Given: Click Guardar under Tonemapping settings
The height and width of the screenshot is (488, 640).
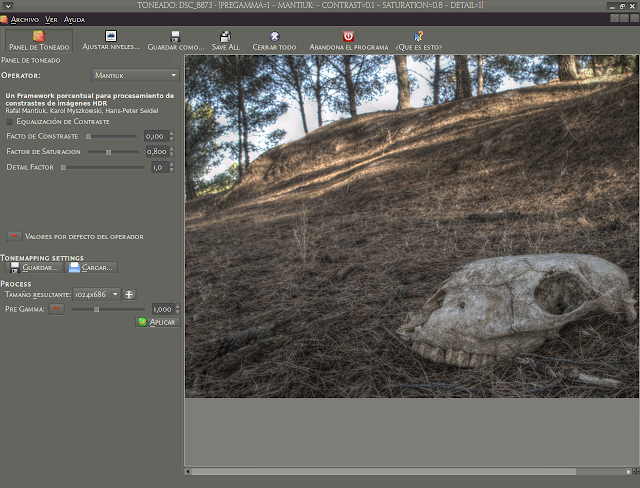Looking at the screenshot, I should click(33, 268).
